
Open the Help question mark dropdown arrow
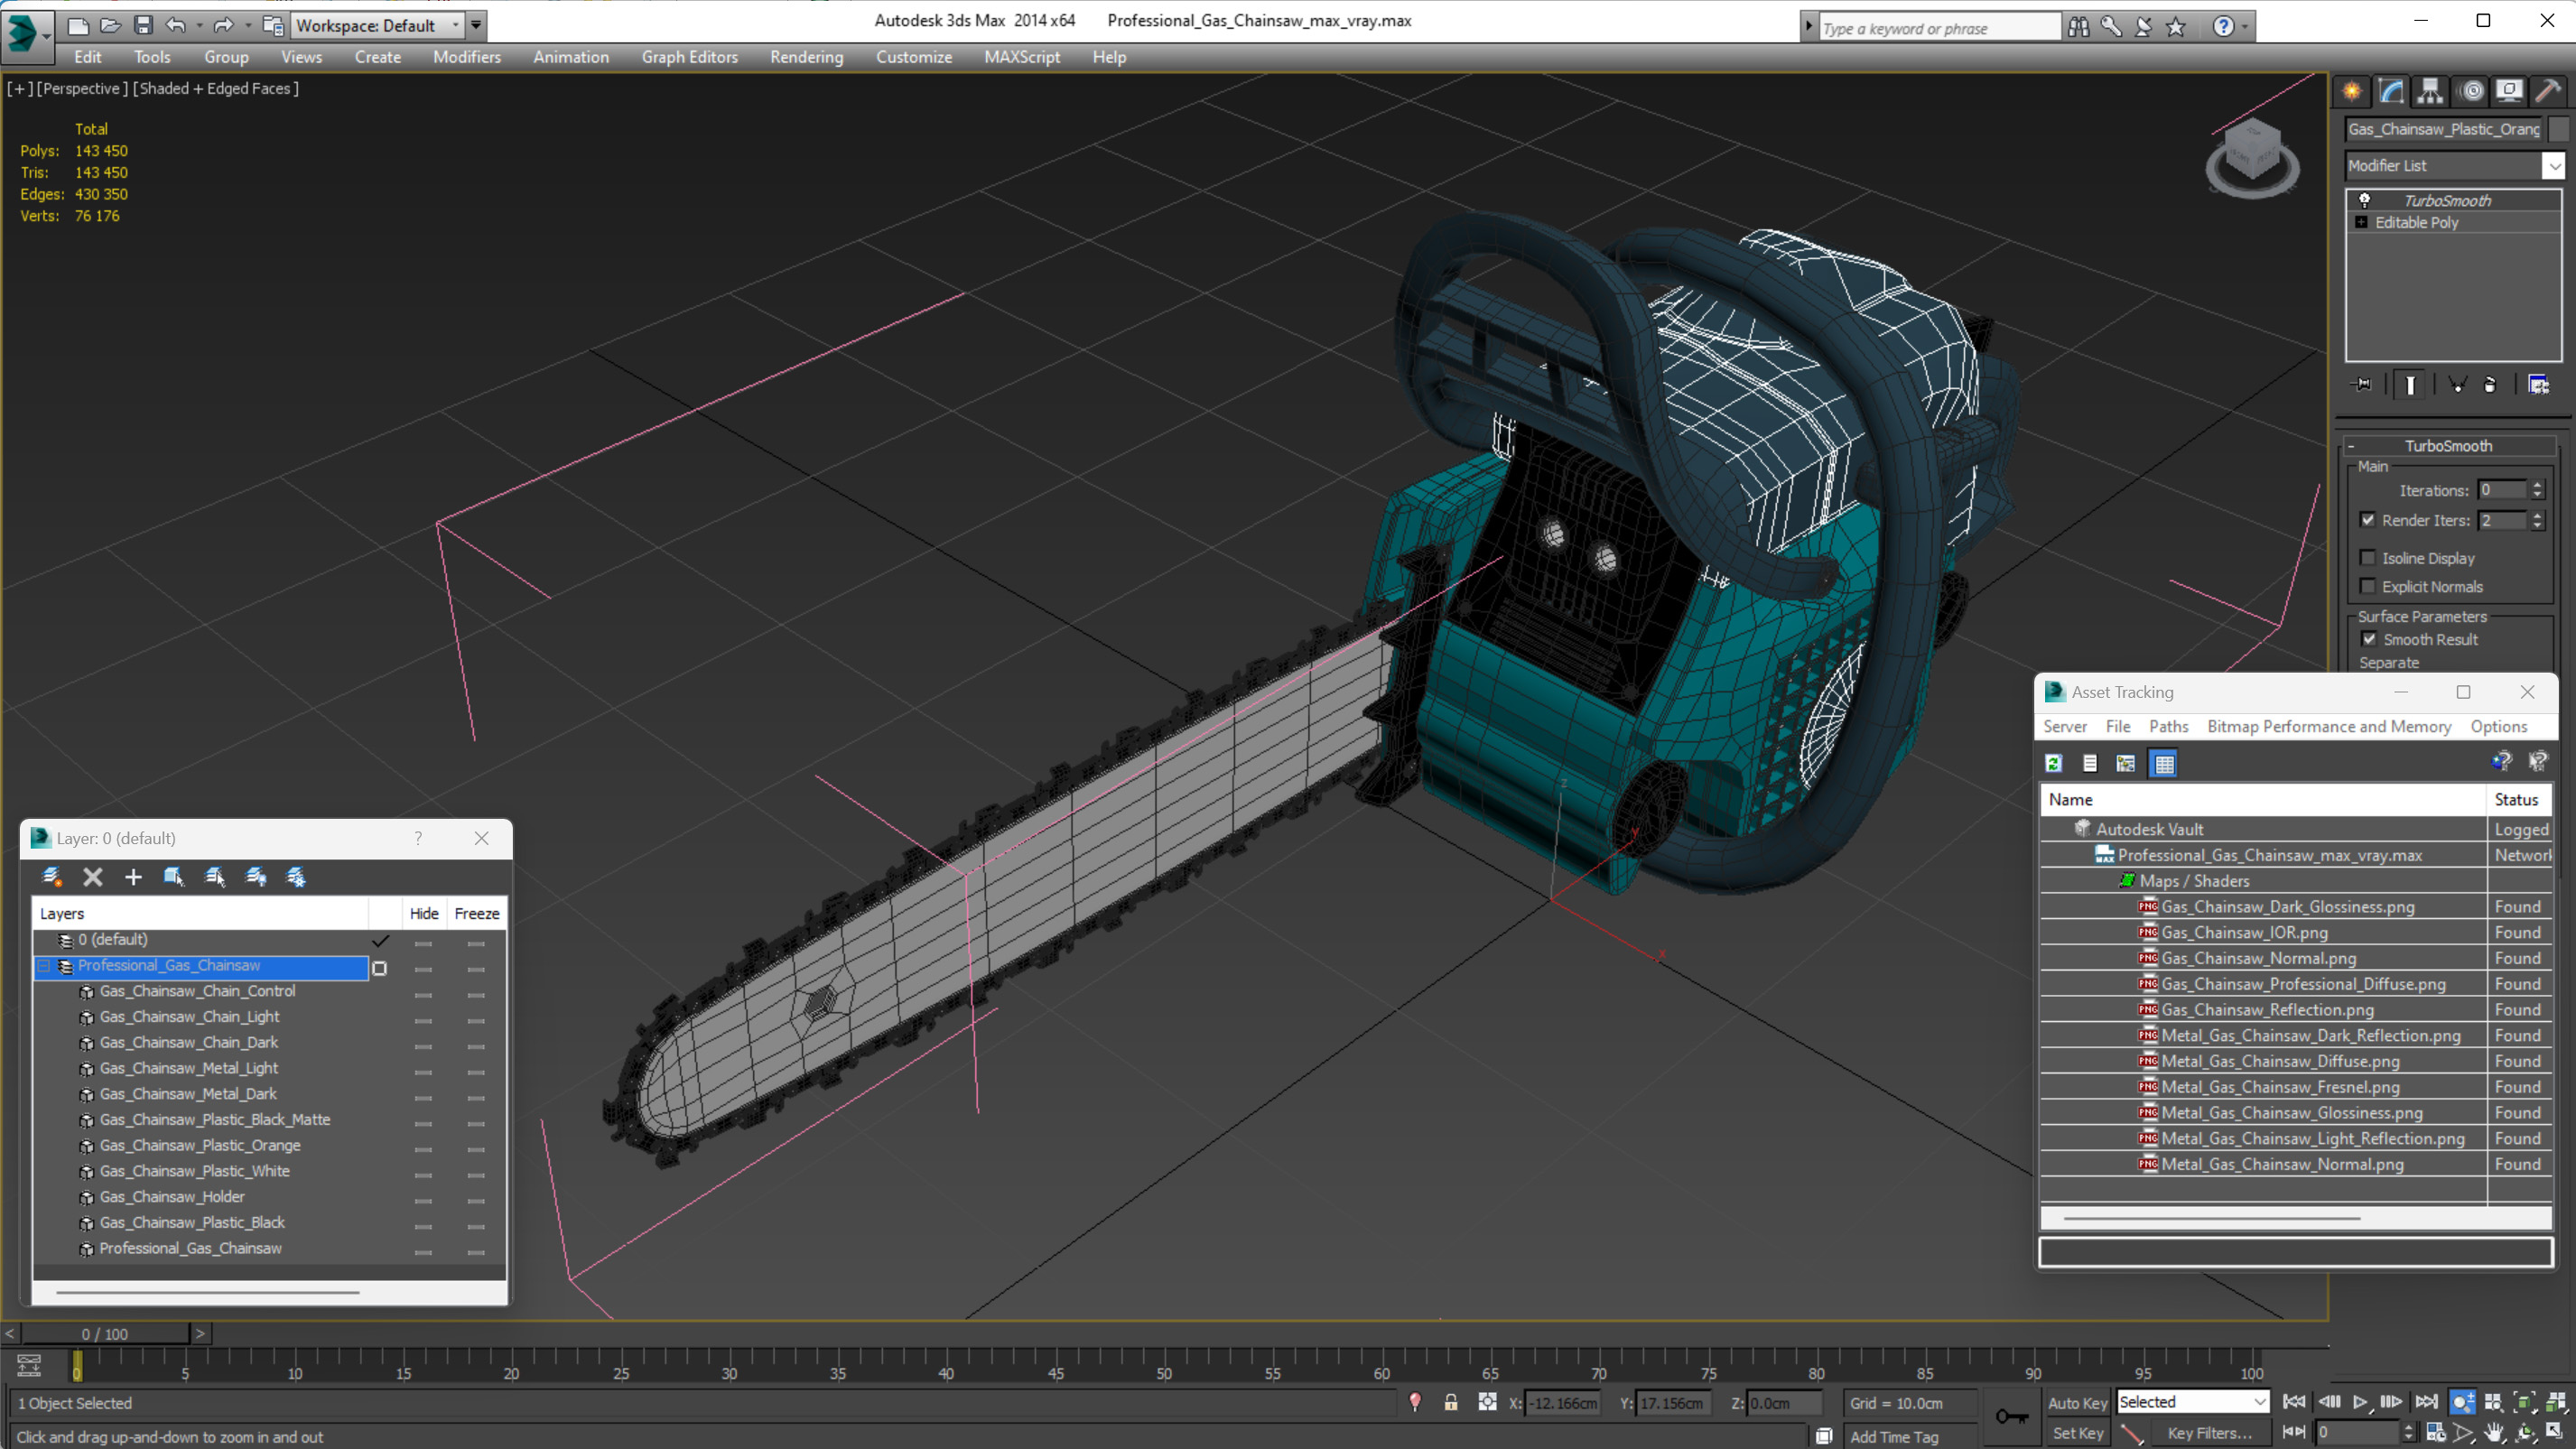coord(2246,27)
